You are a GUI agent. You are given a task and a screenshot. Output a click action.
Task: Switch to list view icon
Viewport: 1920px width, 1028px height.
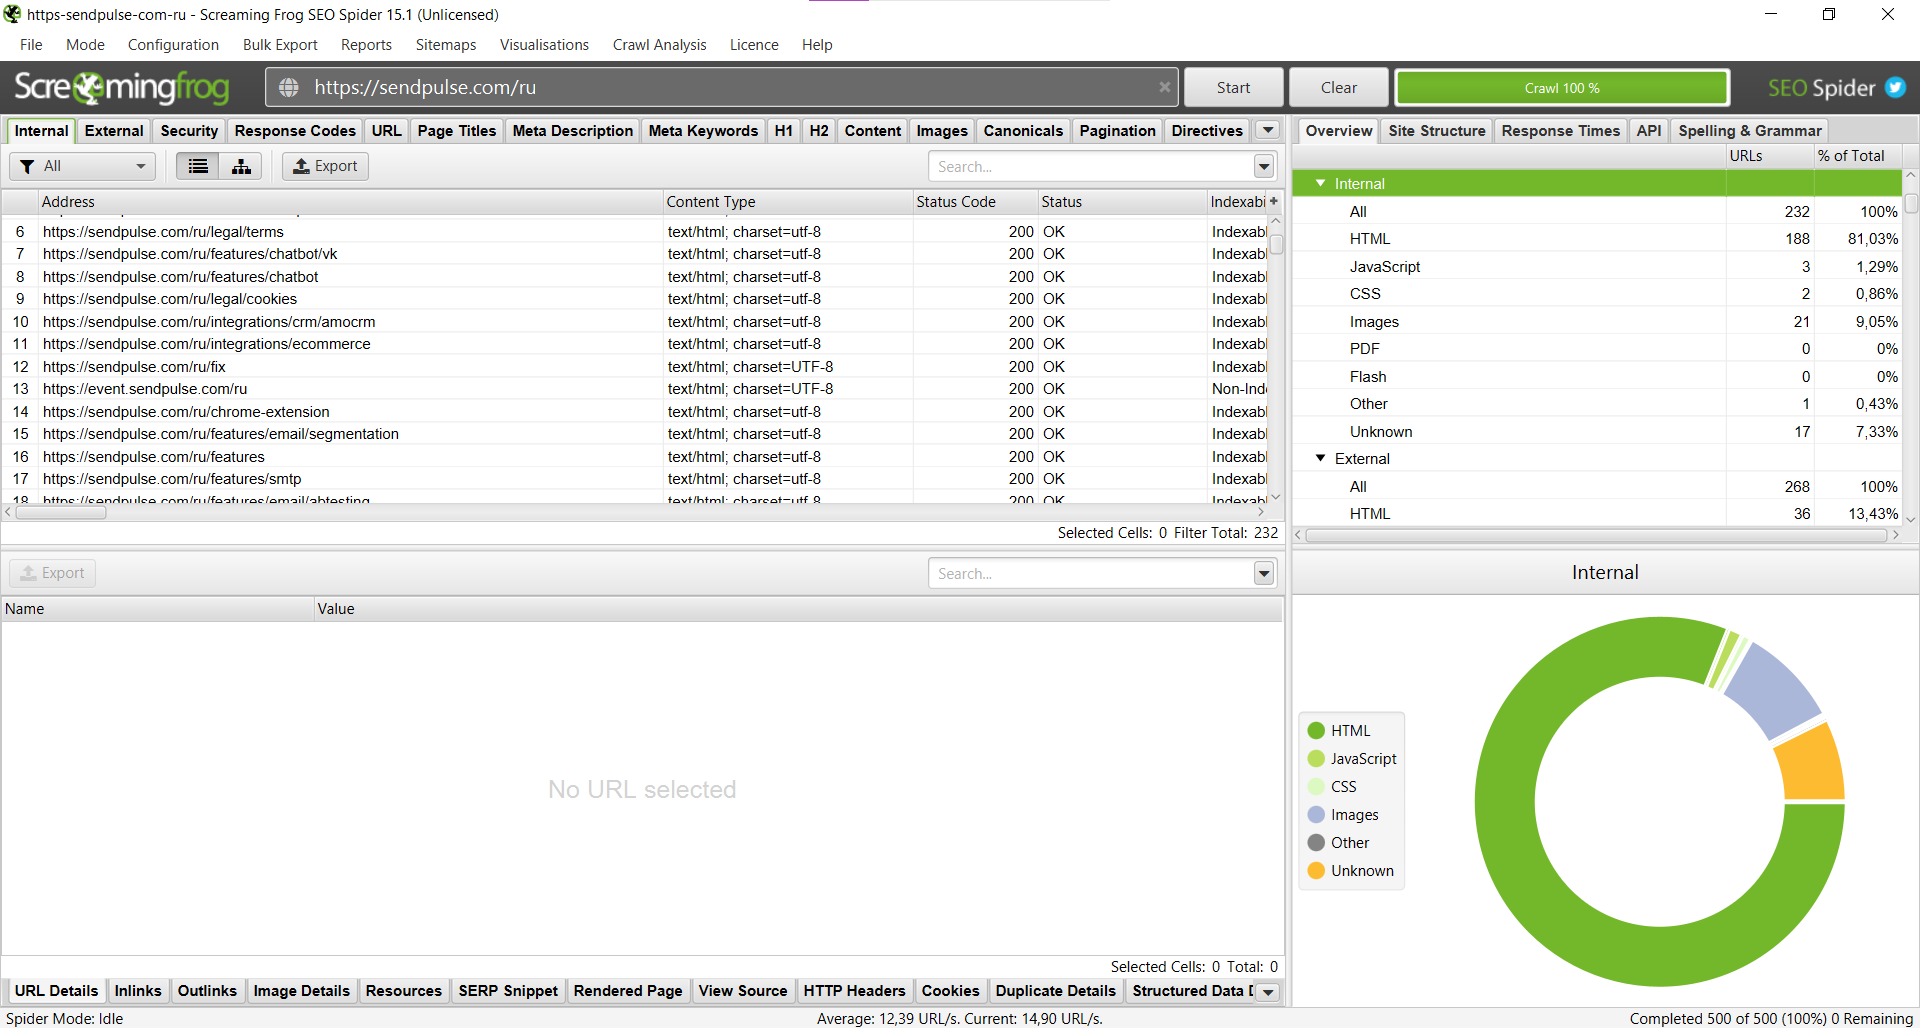pos(198,166)
